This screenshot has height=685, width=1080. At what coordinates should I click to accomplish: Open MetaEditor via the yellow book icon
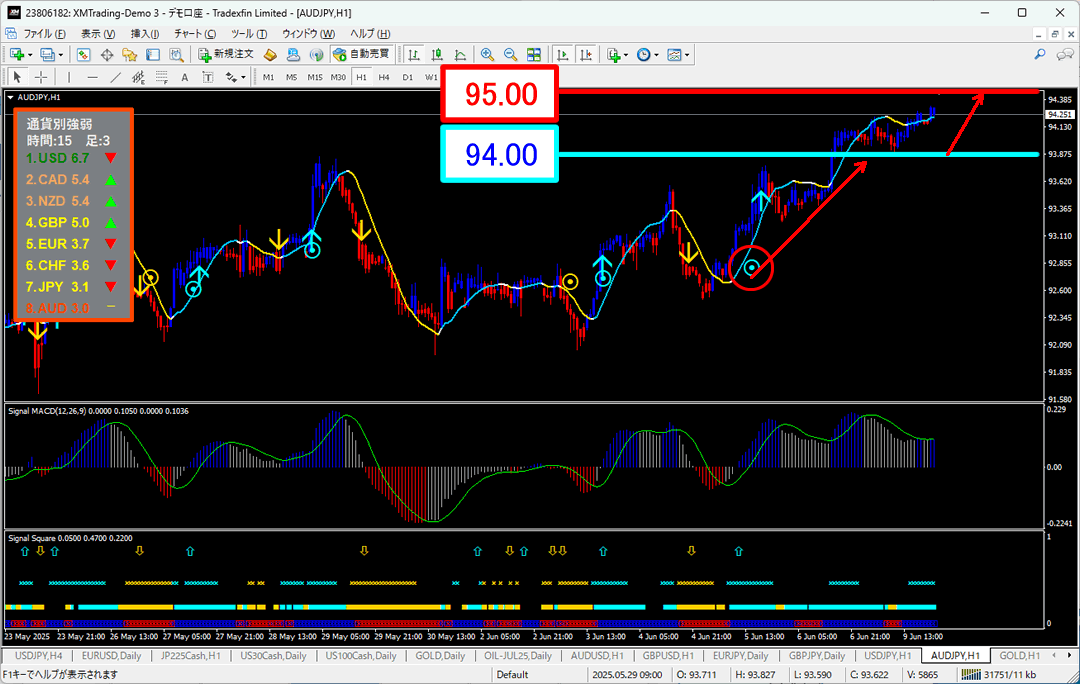click(x=271, y=54)
